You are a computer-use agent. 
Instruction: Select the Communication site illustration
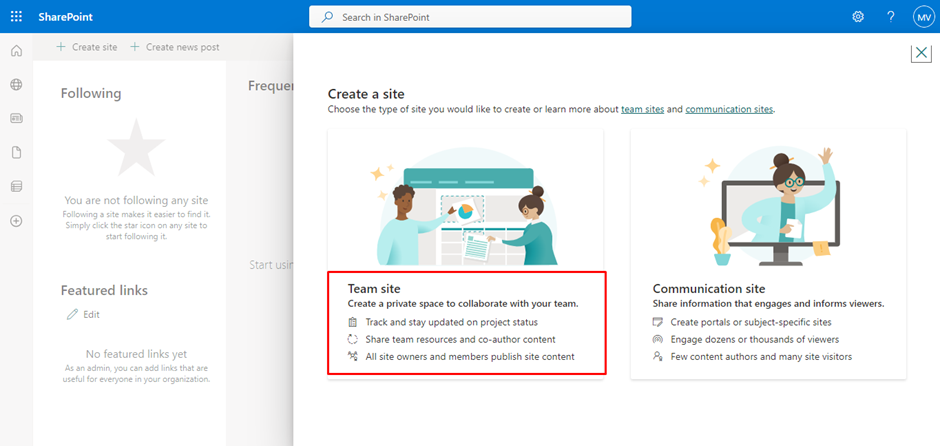769,206
